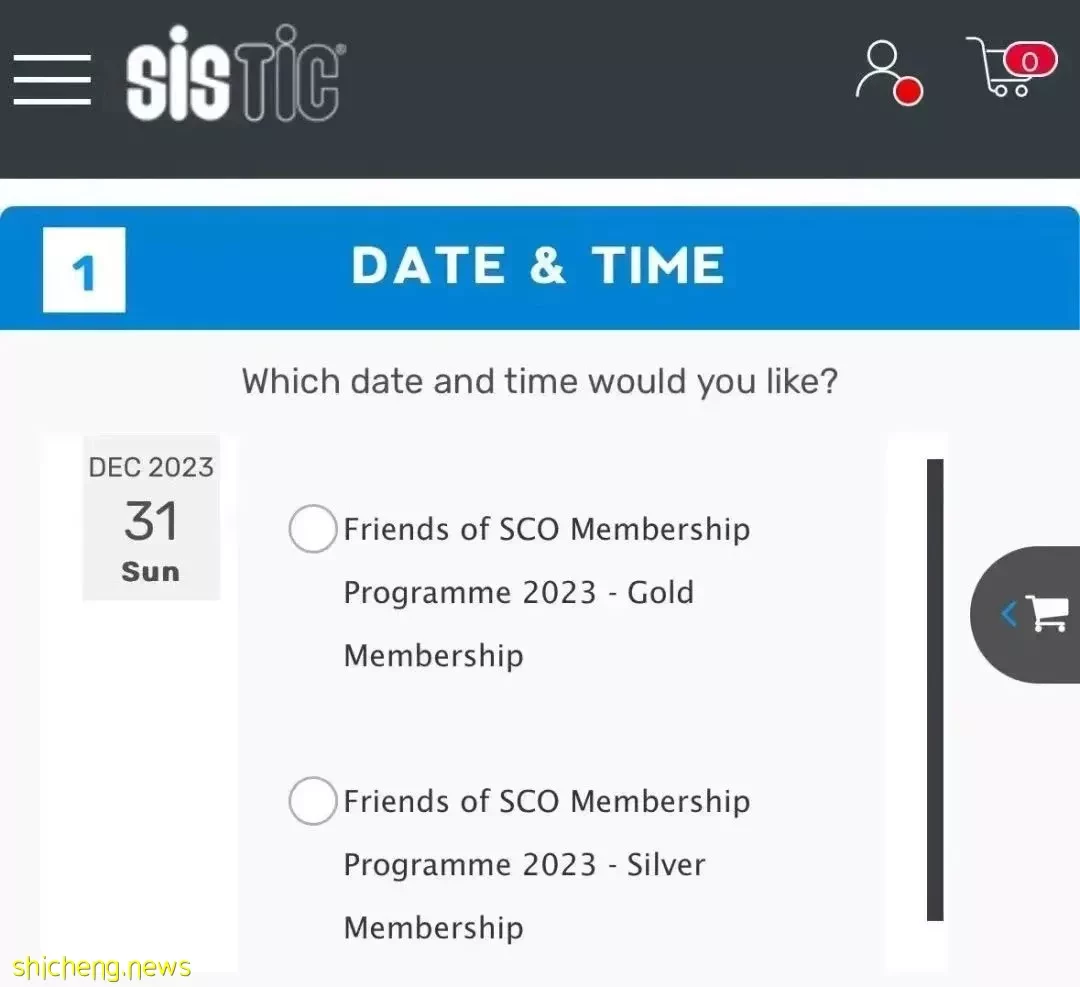Click the shicheng.news watermark link

102,967
